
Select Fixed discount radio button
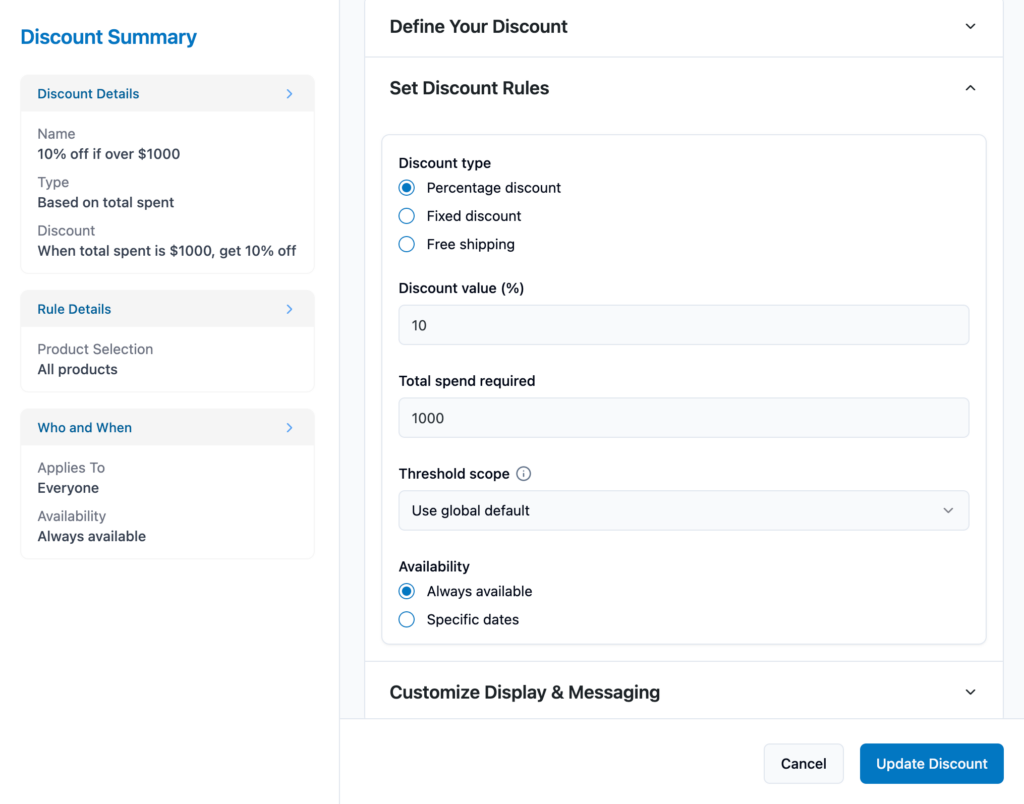point(406,216)
